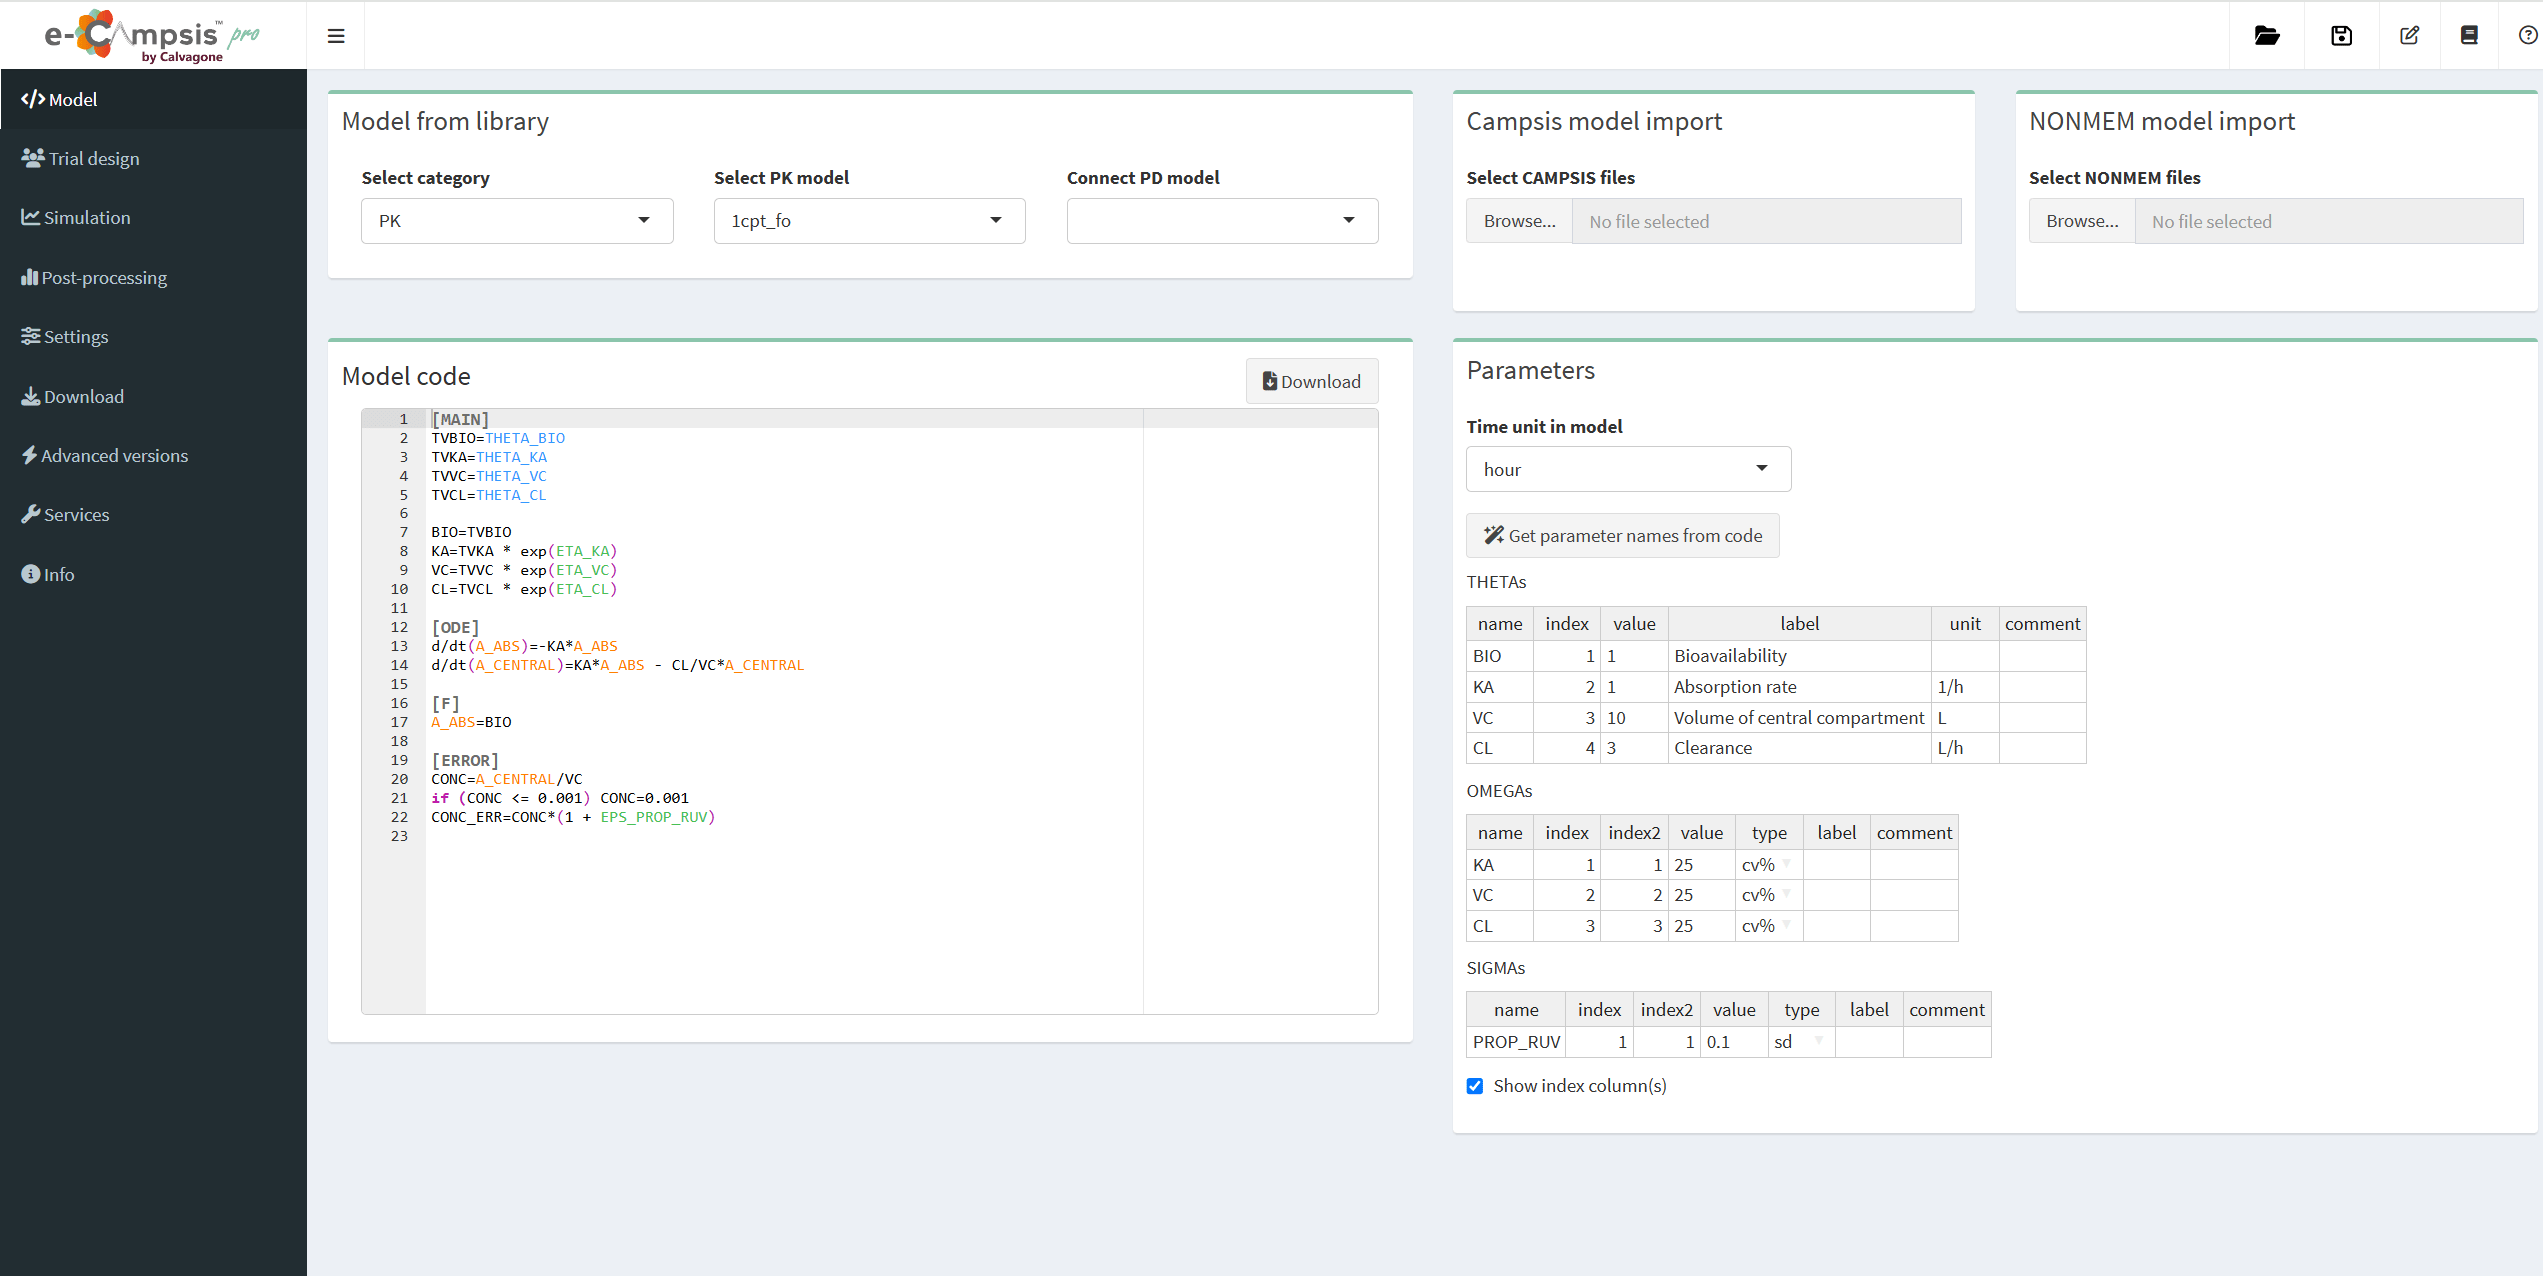Expand the Connect PD model dropdown
Viewport: 2543px width, 1276px height.
1221,221
